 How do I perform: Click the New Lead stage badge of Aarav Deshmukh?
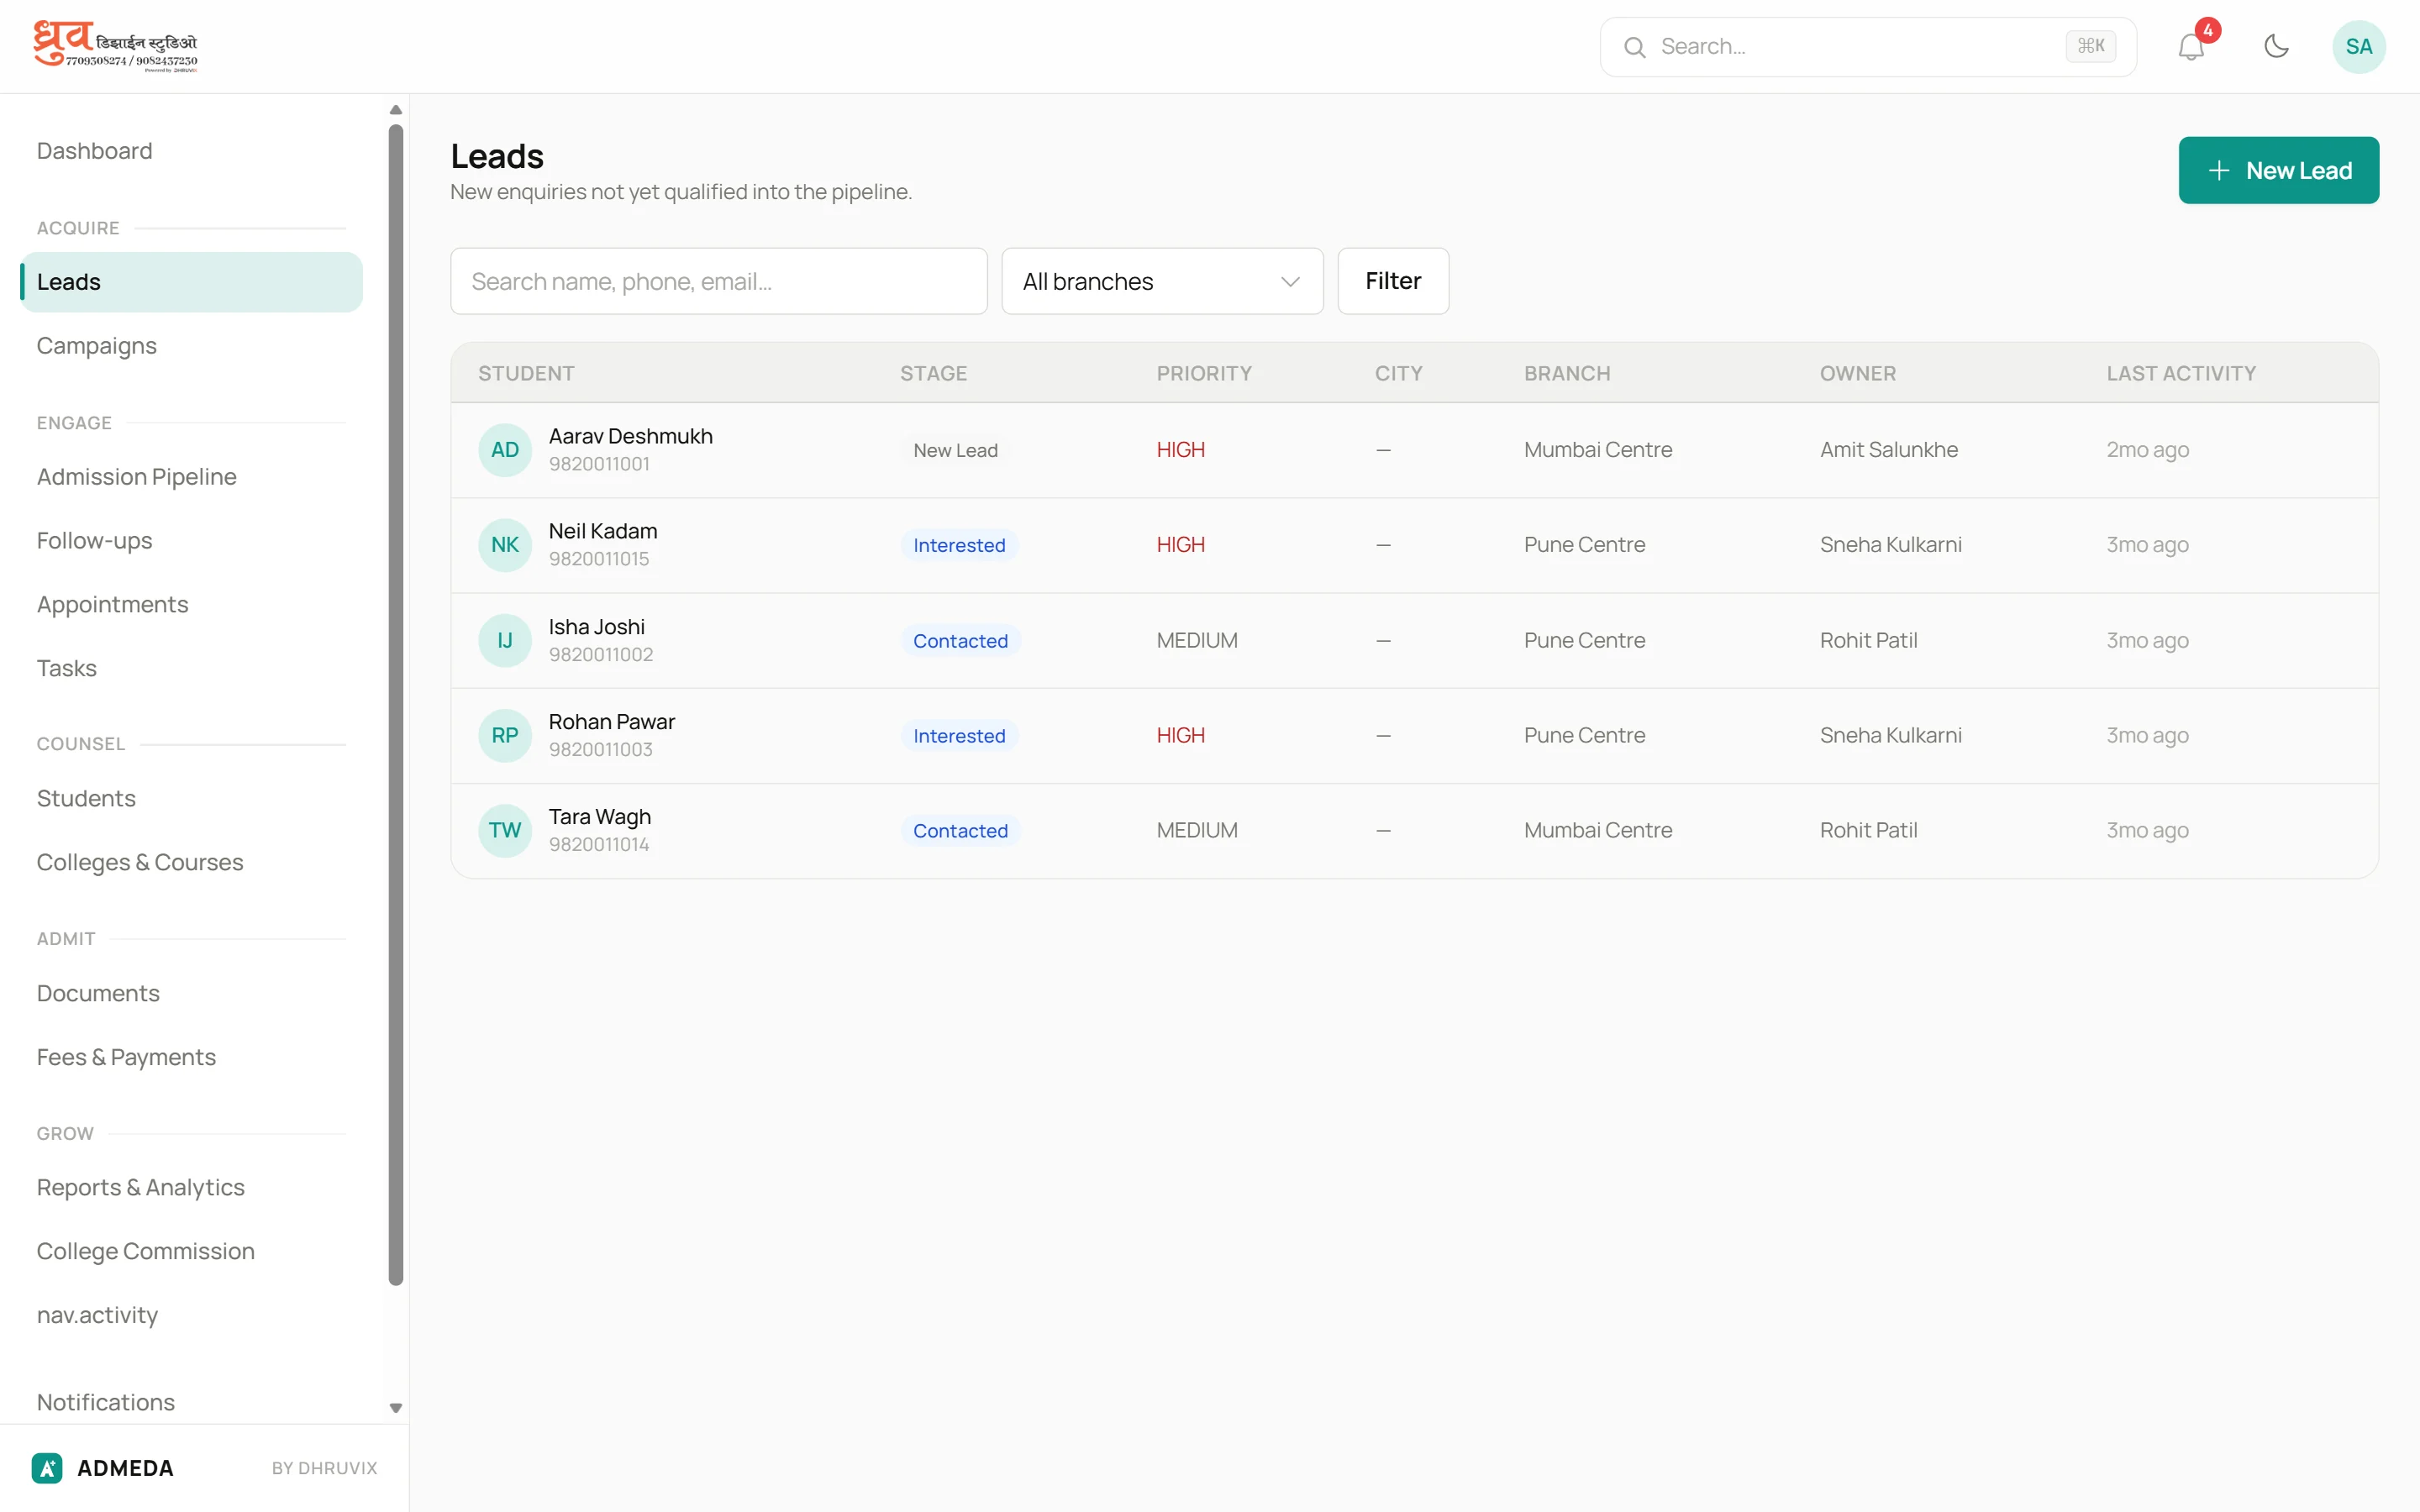pyautogui.click(x=955, y=451)
